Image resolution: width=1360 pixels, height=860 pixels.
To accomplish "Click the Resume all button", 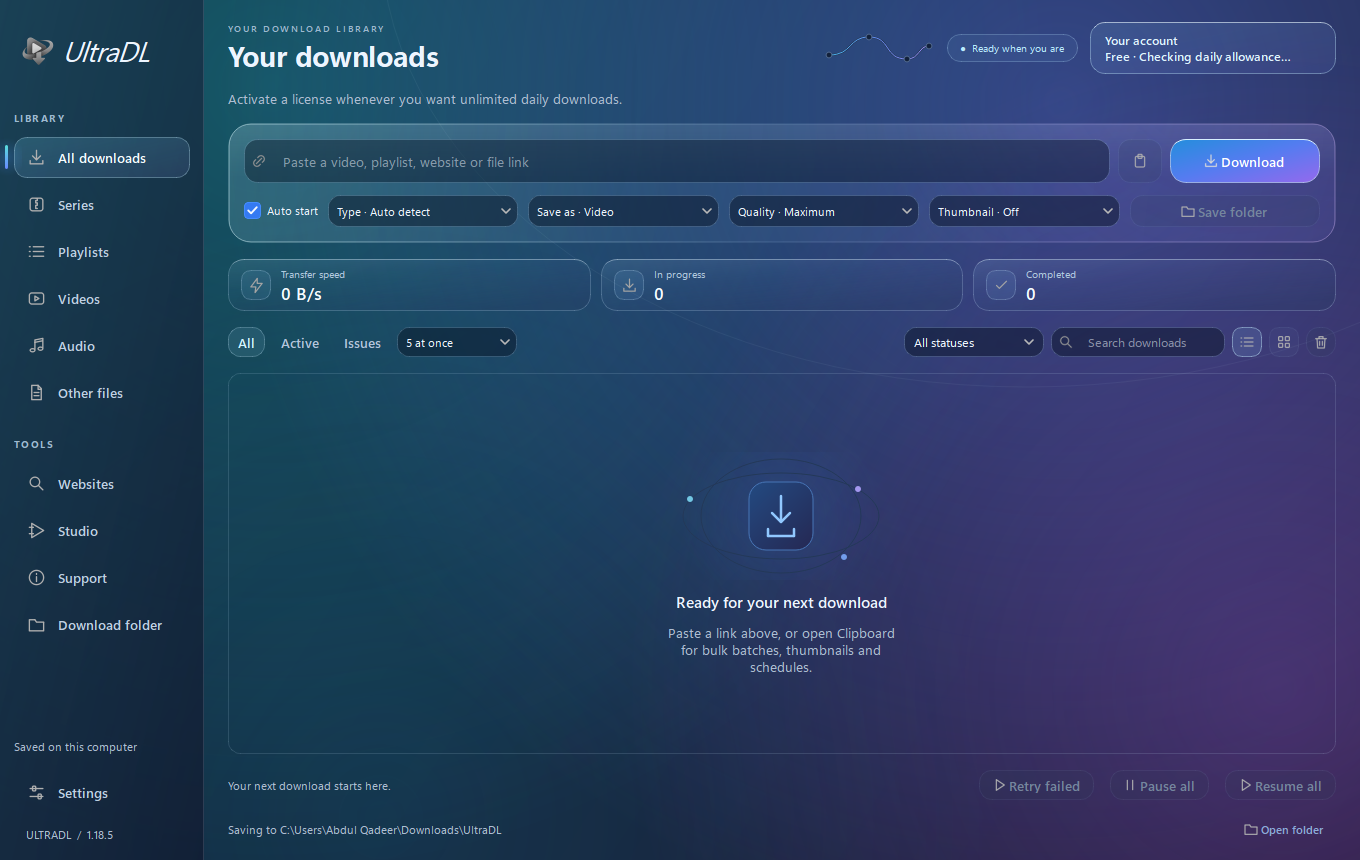I will (1281, 785).
